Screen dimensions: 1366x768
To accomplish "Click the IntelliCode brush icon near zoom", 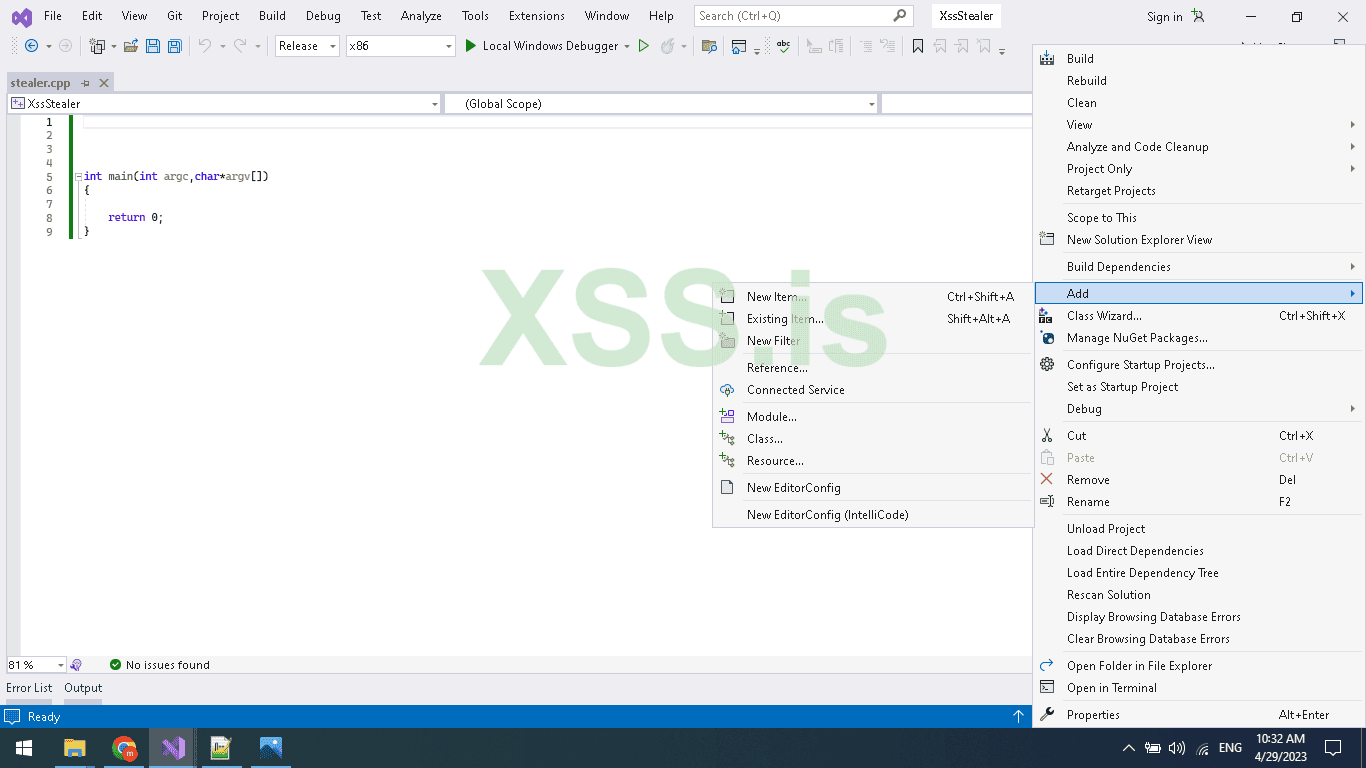I will (76, 665).
